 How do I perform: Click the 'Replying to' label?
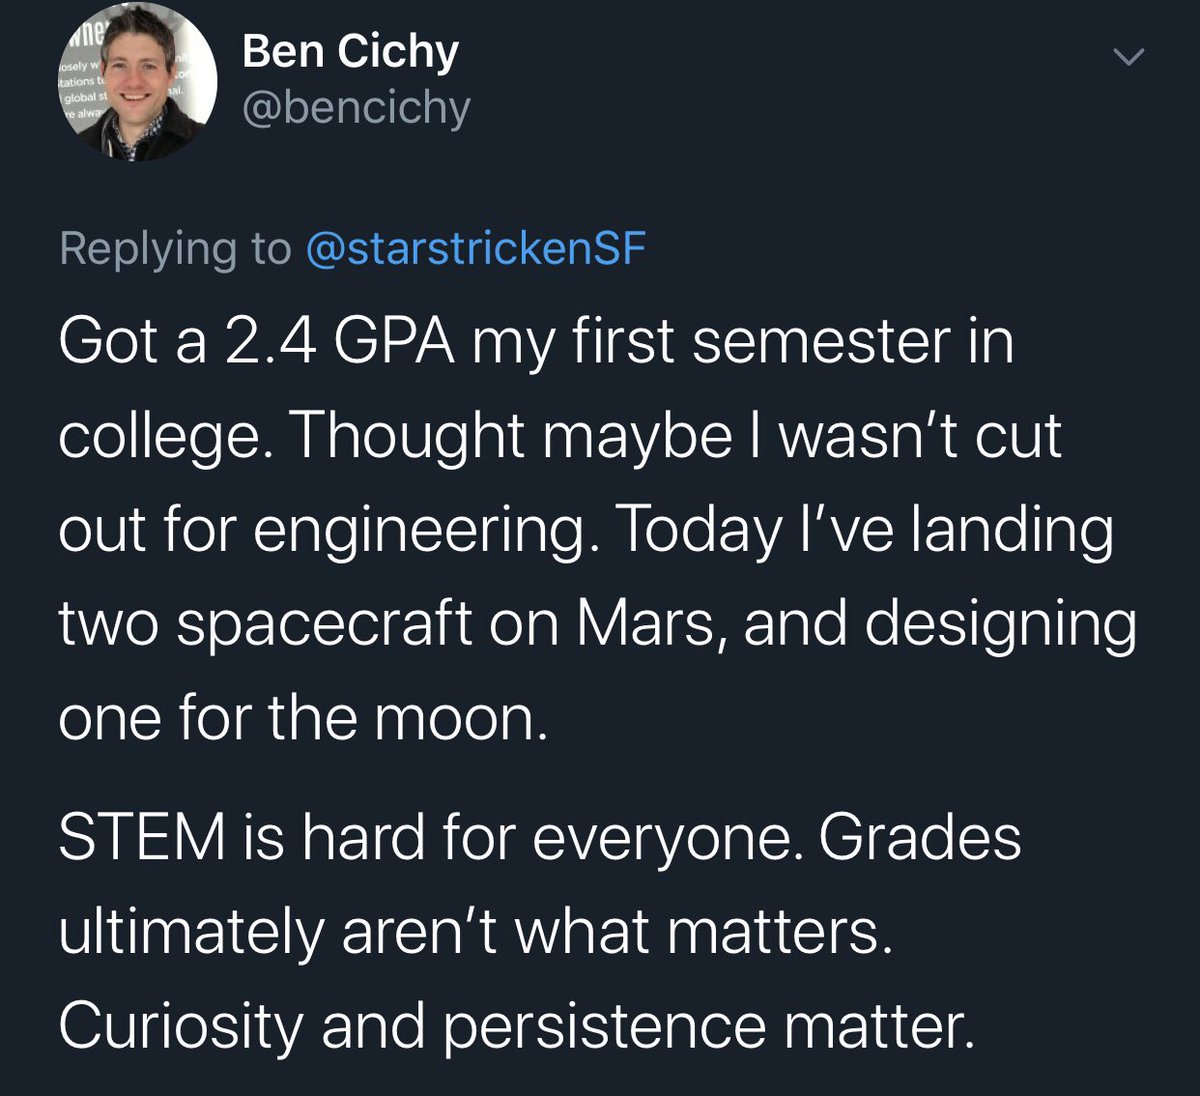[175, 249]
